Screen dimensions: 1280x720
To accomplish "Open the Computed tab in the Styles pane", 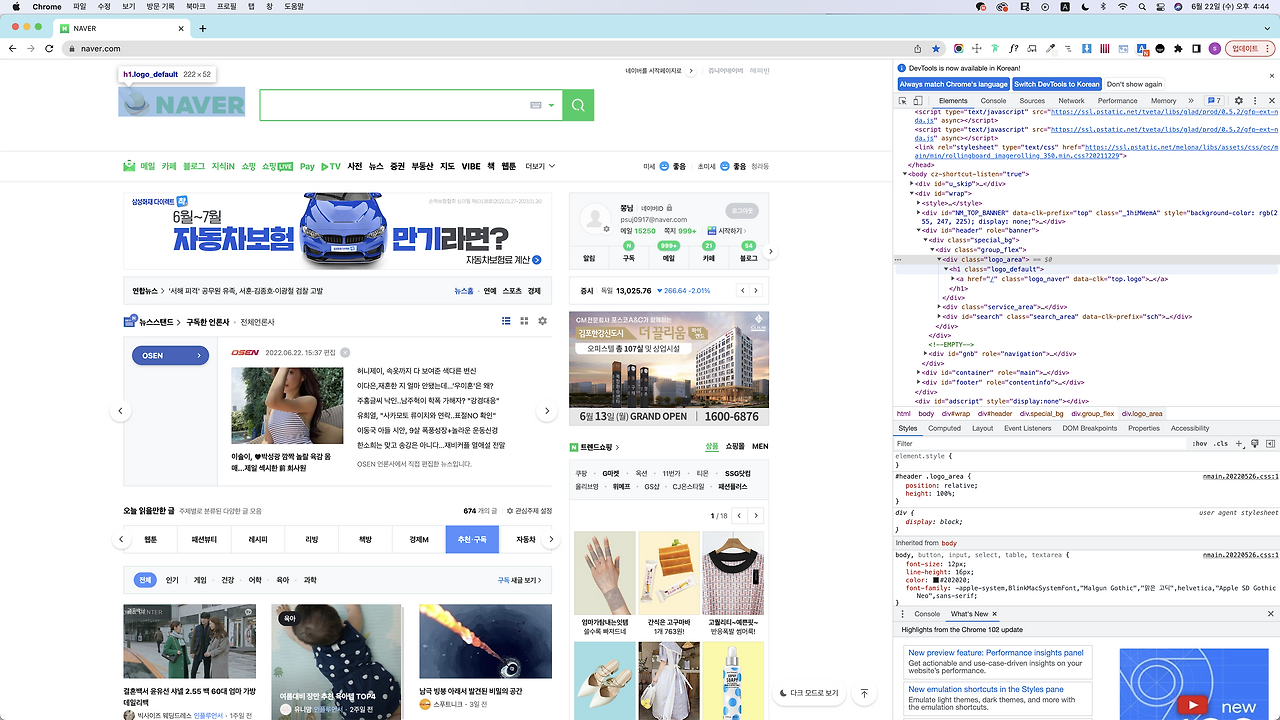I will coord(945,427).
